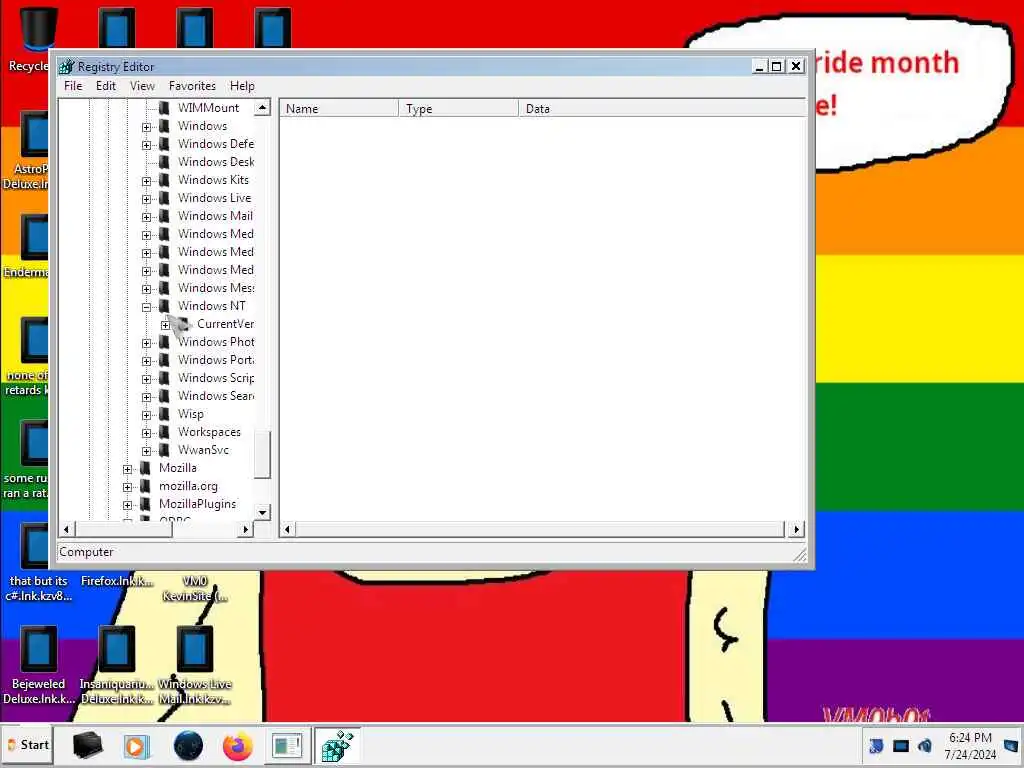The width and height of the screenshot is (1024, 768).
Task: Select the Workspaces key label
Action: 209,432
